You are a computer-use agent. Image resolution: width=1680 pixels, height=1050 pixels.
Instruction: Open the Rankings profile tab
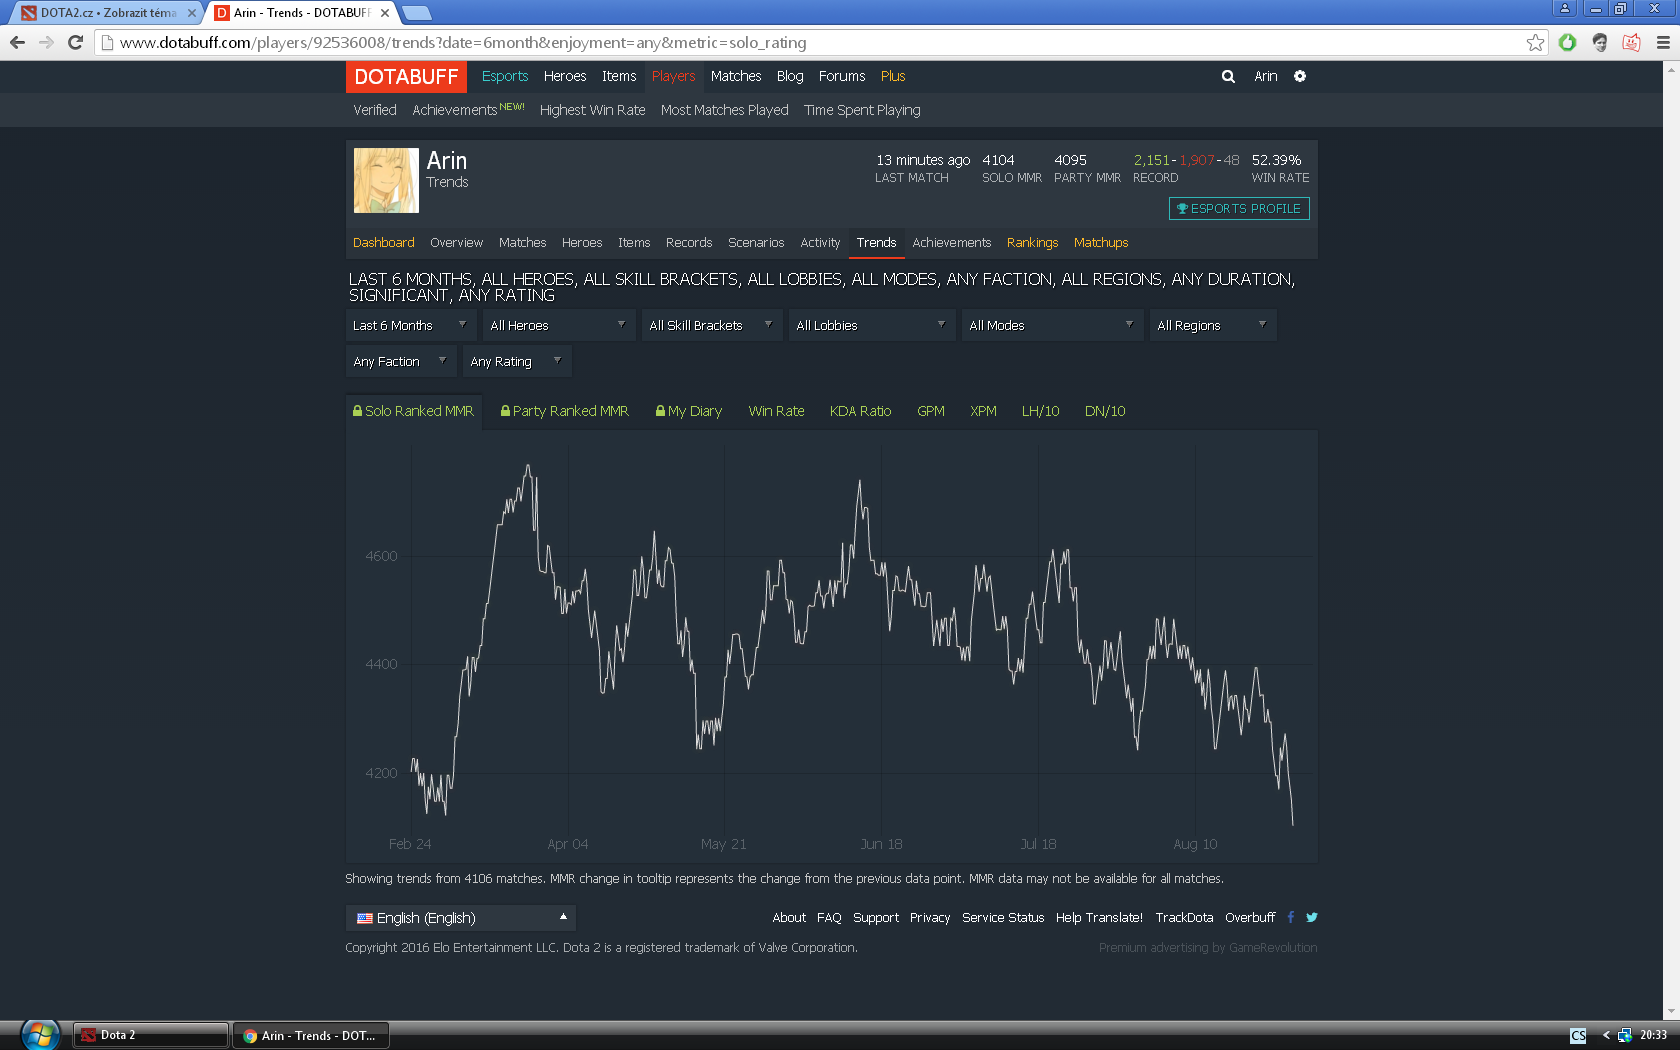[x=1032, y=243]
